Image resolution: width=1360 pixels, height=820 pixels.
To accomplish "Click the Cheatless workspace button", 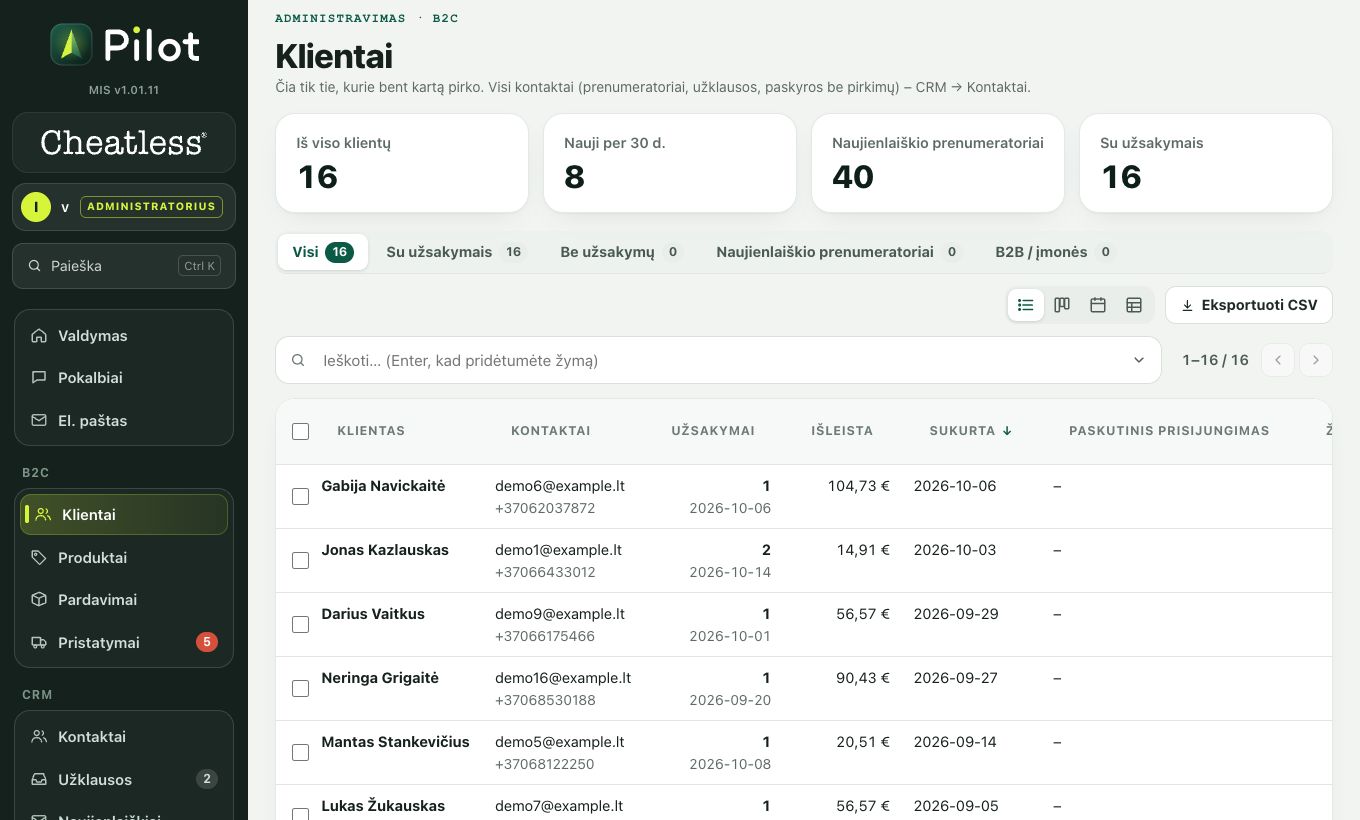I will coord(124,142).
